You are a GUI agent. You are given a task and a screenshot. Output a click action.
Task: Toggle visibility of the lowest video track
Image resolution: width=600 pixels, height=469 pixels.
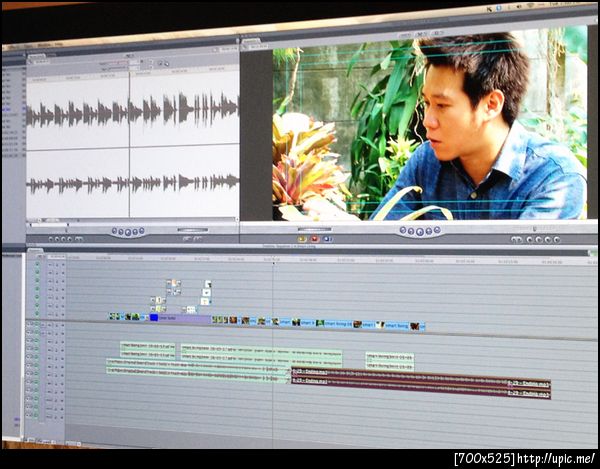pyautogui.click(x=37, y=314)
